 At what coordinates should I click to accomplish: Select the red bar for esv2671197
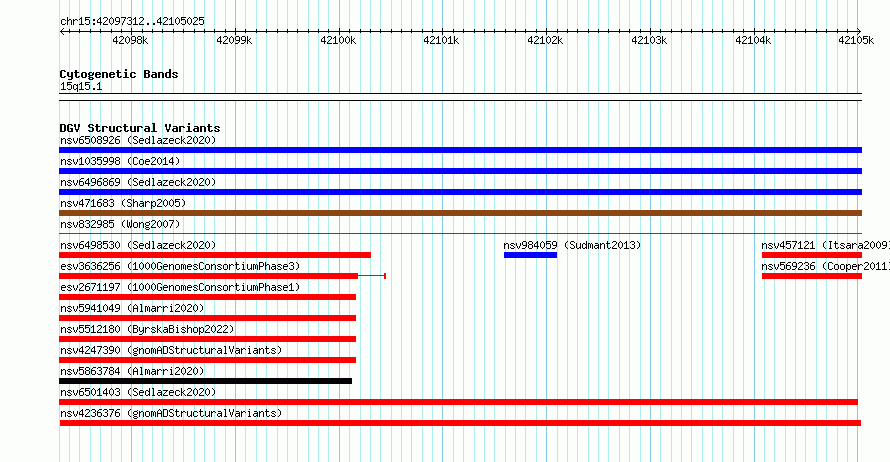[207, 297]
